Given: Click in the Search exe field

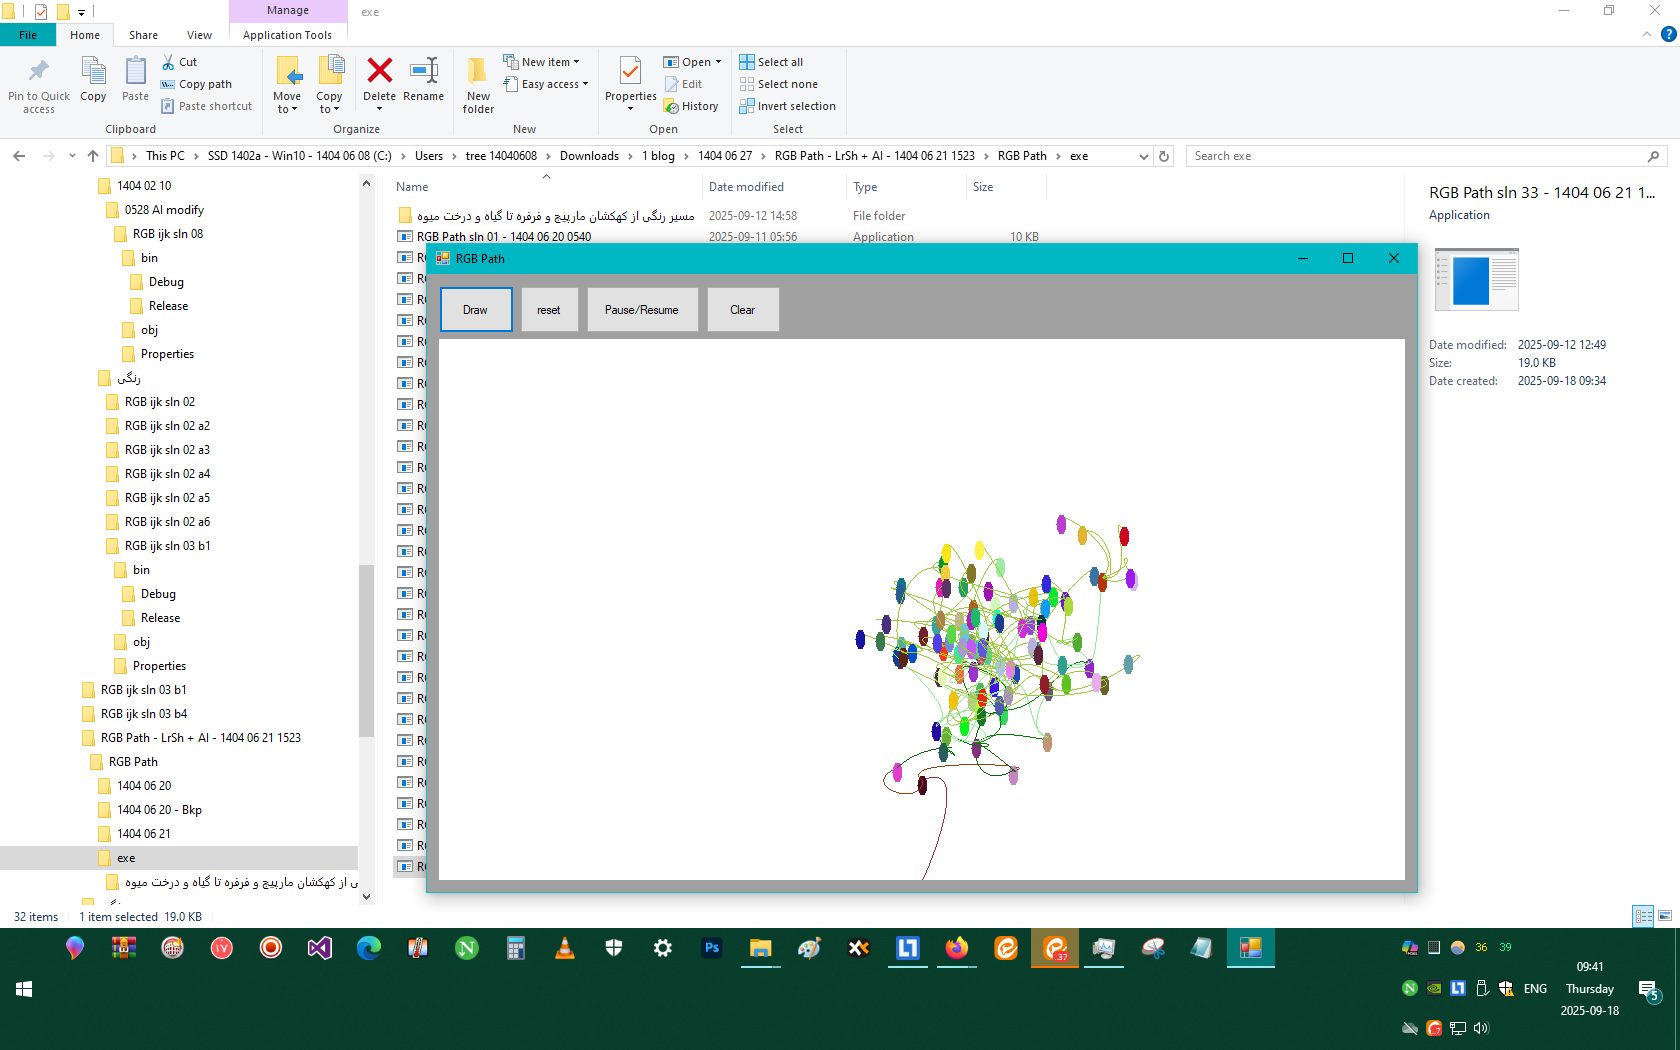Looking at the screenshot, I should coord(1415,156).
